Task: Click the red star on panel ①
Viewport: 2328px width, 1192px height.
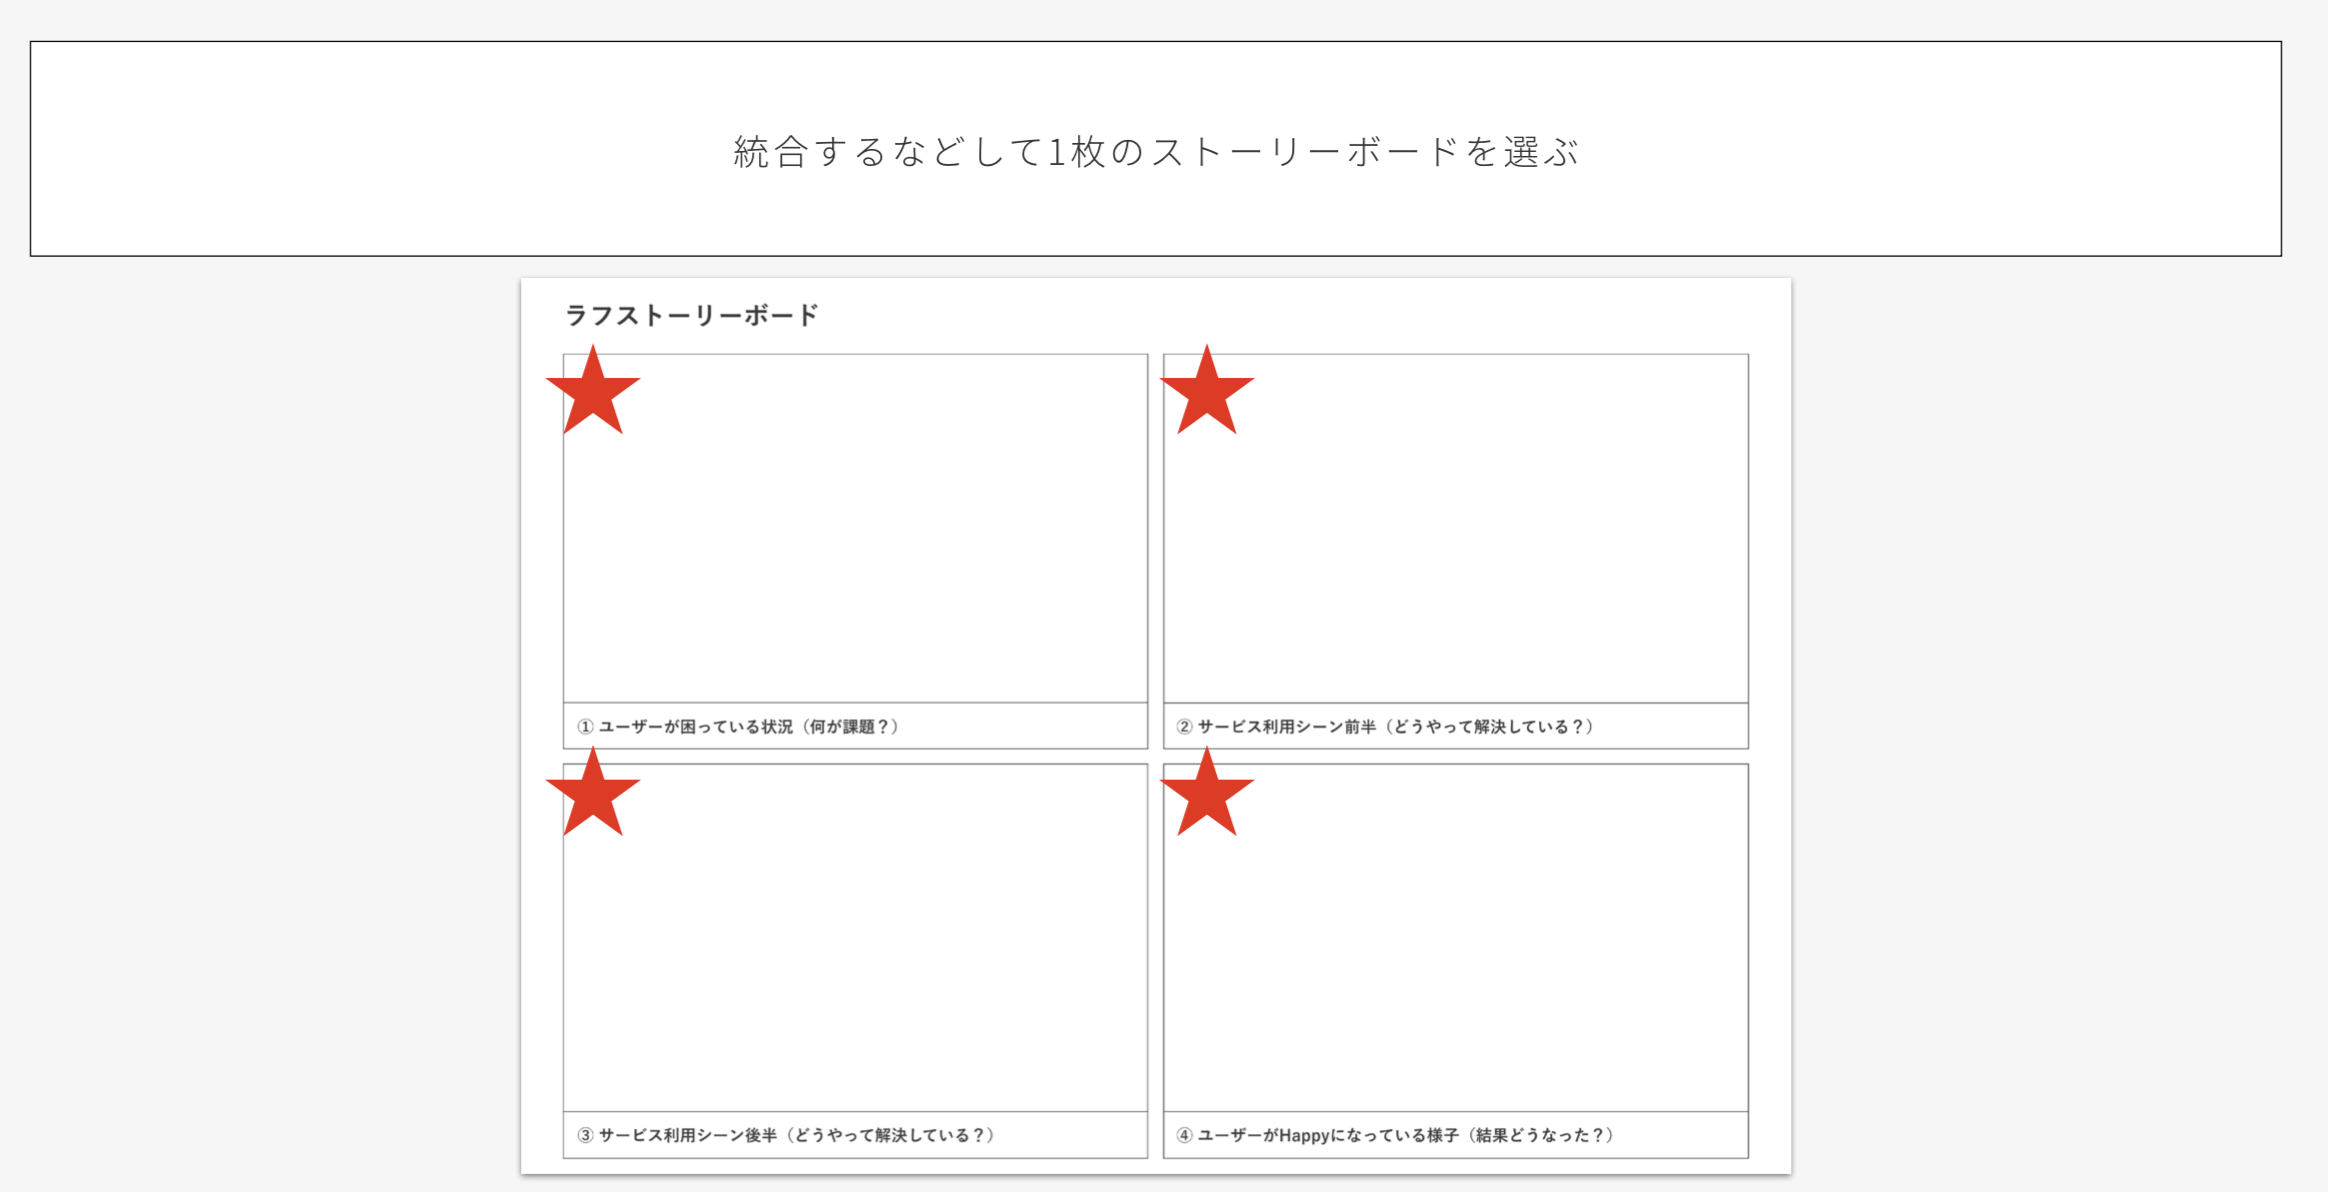Action: point(593,395)
